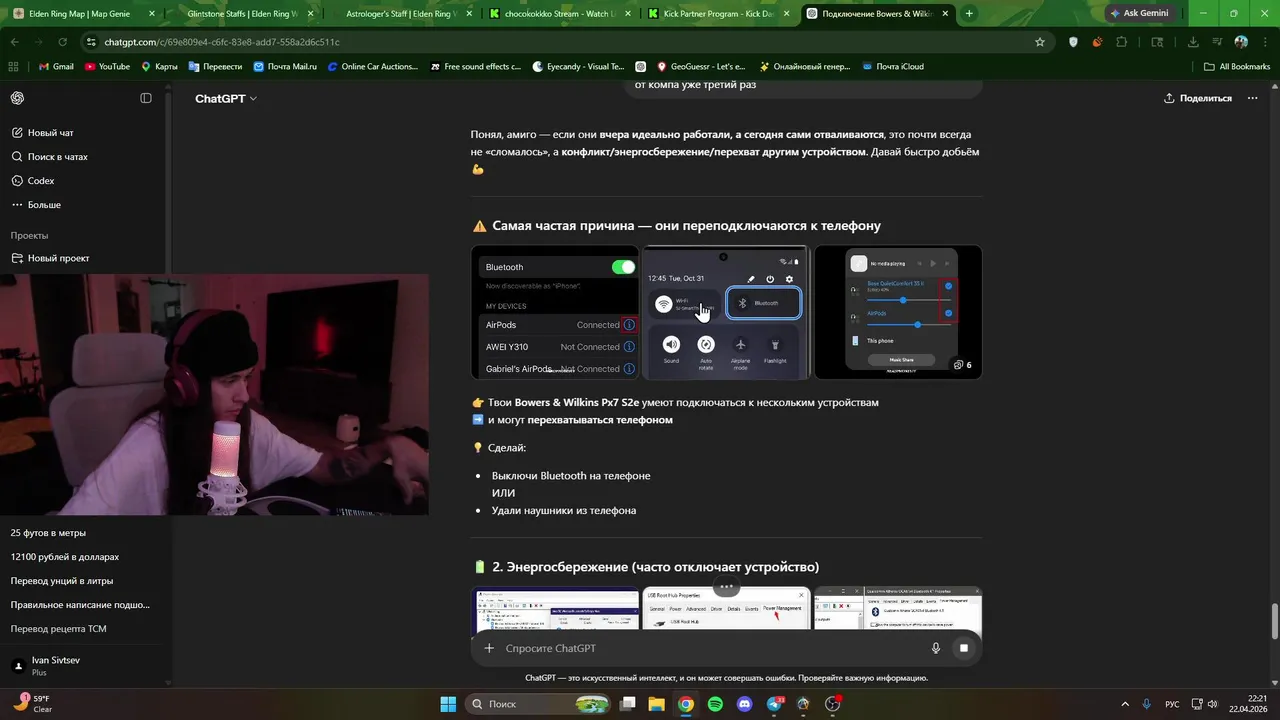Open the iPhone Bluetooth settings thumbnail
This screenshot has width=1280, height=720.
point(555,312)
